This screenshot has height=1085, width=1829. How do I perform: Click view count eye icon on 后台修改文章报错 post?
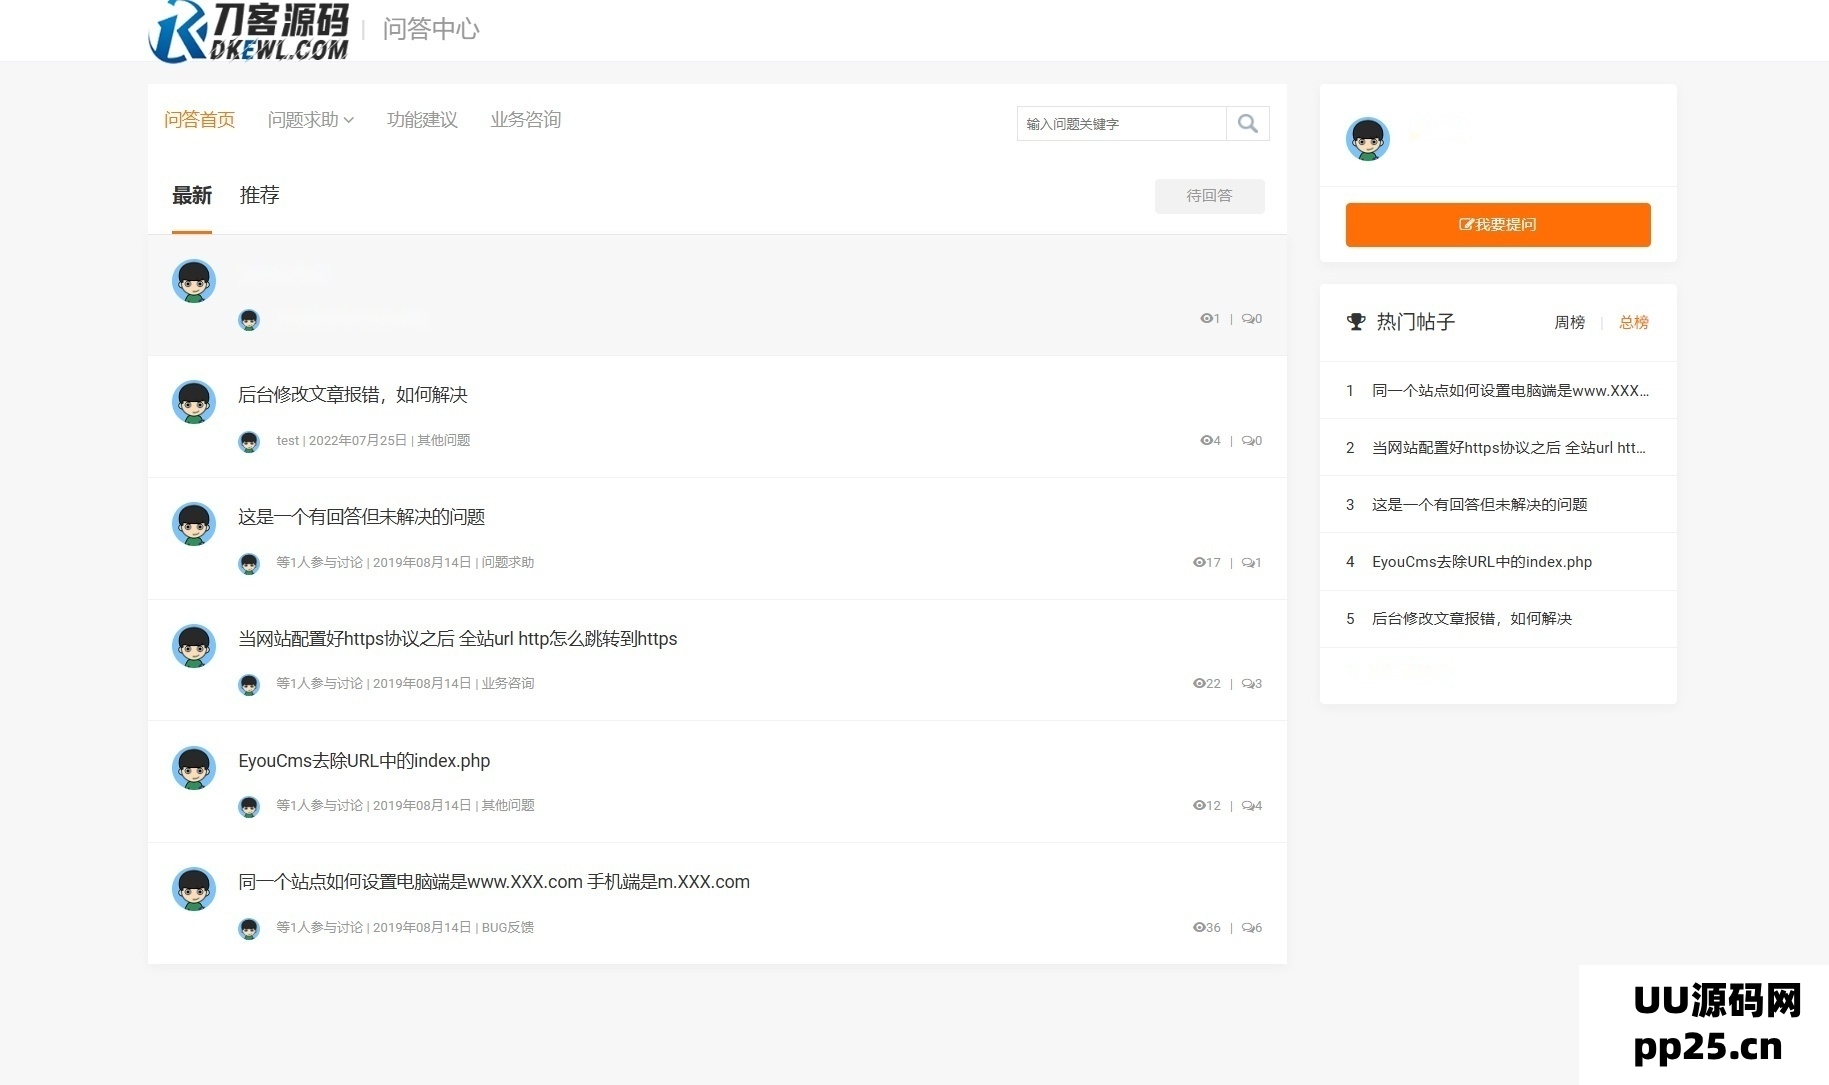[x=1205, y=441]
